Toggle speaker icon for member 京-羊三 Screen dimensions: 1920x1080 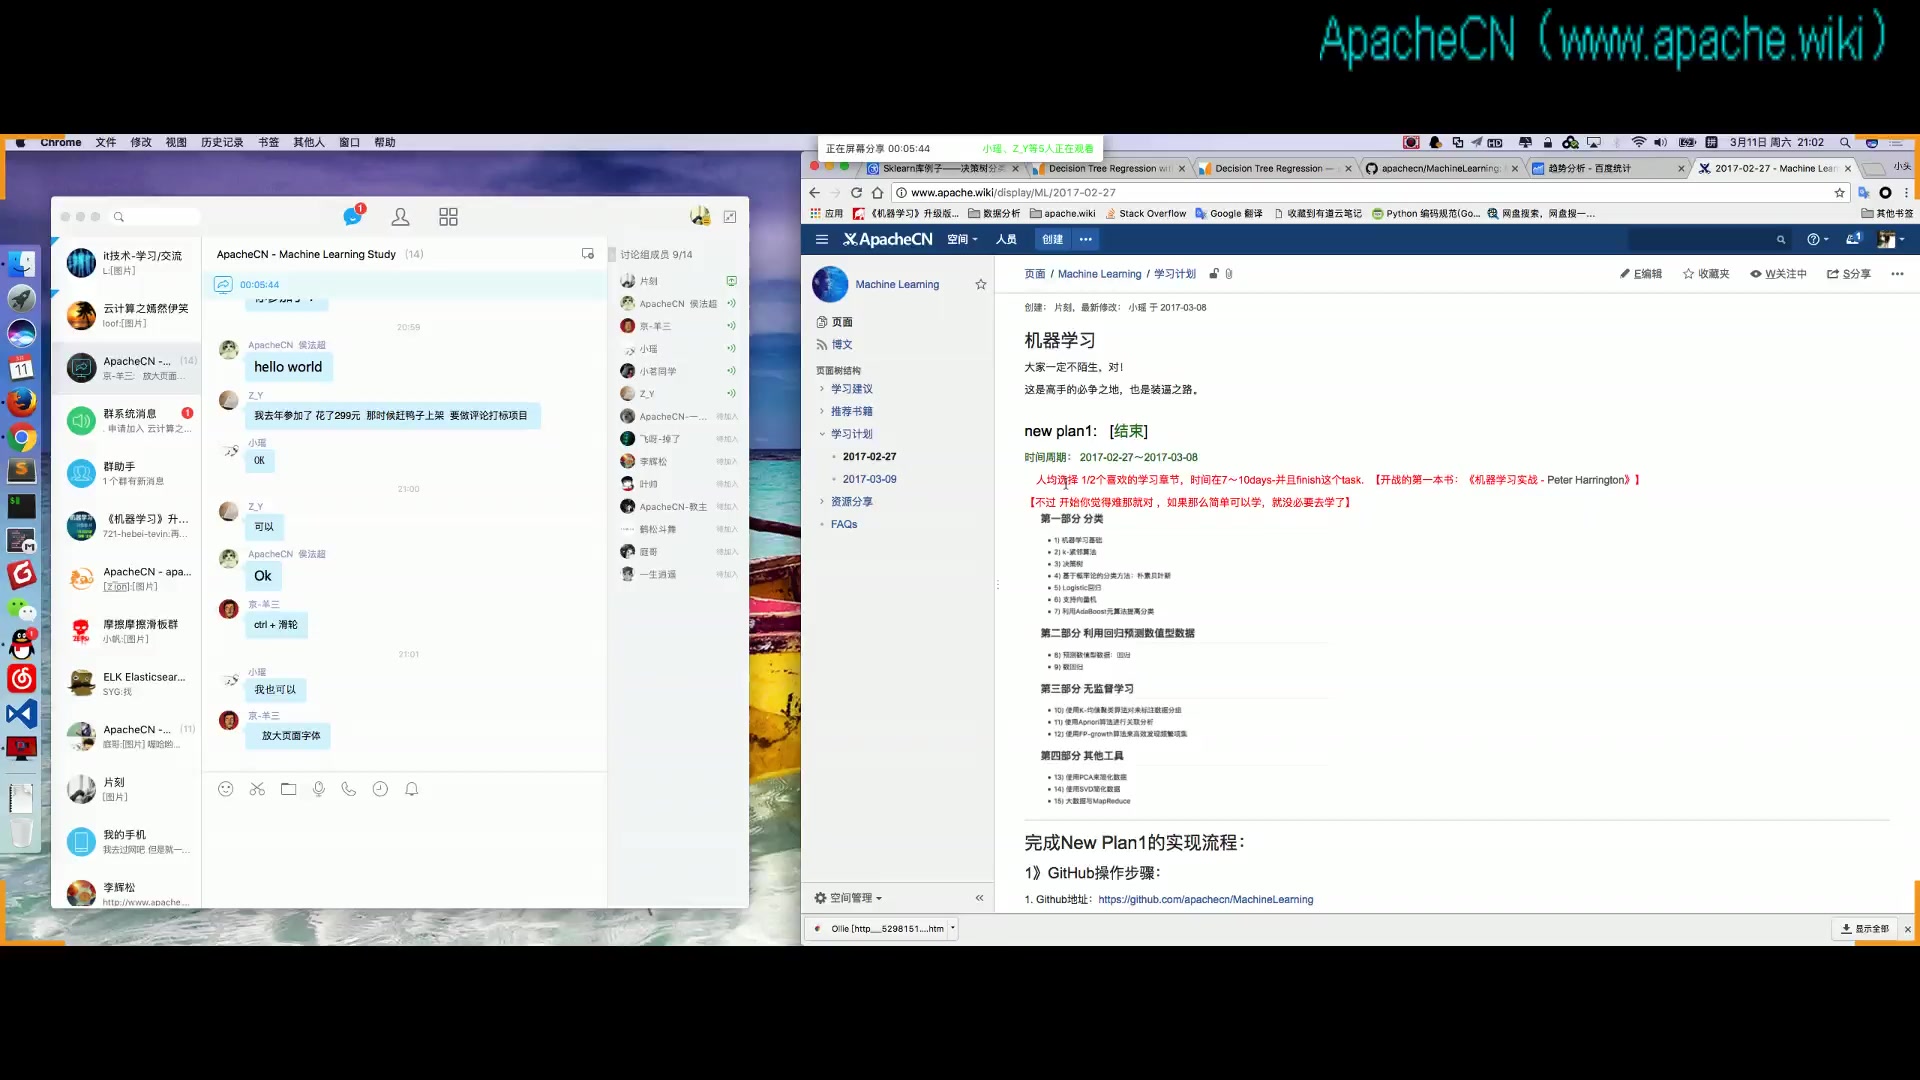[x=731, y=326]
